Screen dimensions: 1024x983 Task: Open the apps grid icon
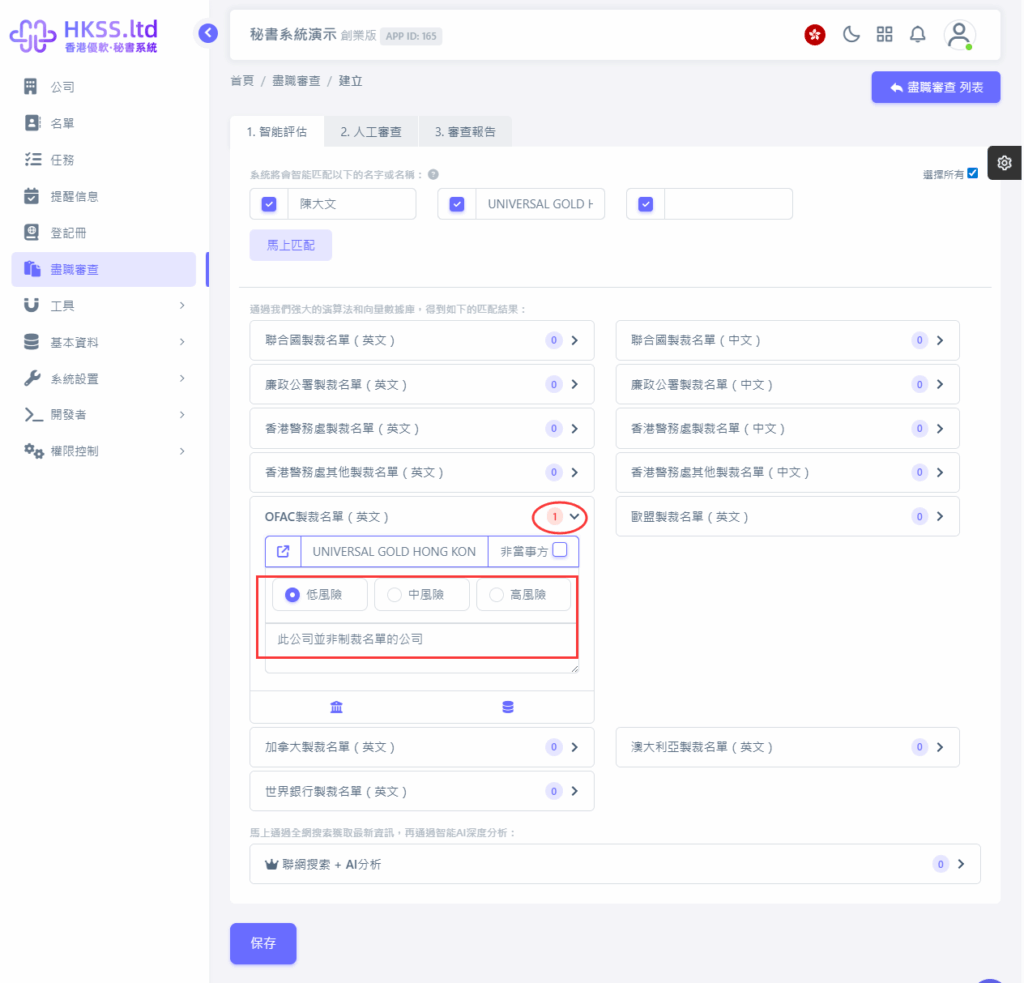(x=884, y=35)
